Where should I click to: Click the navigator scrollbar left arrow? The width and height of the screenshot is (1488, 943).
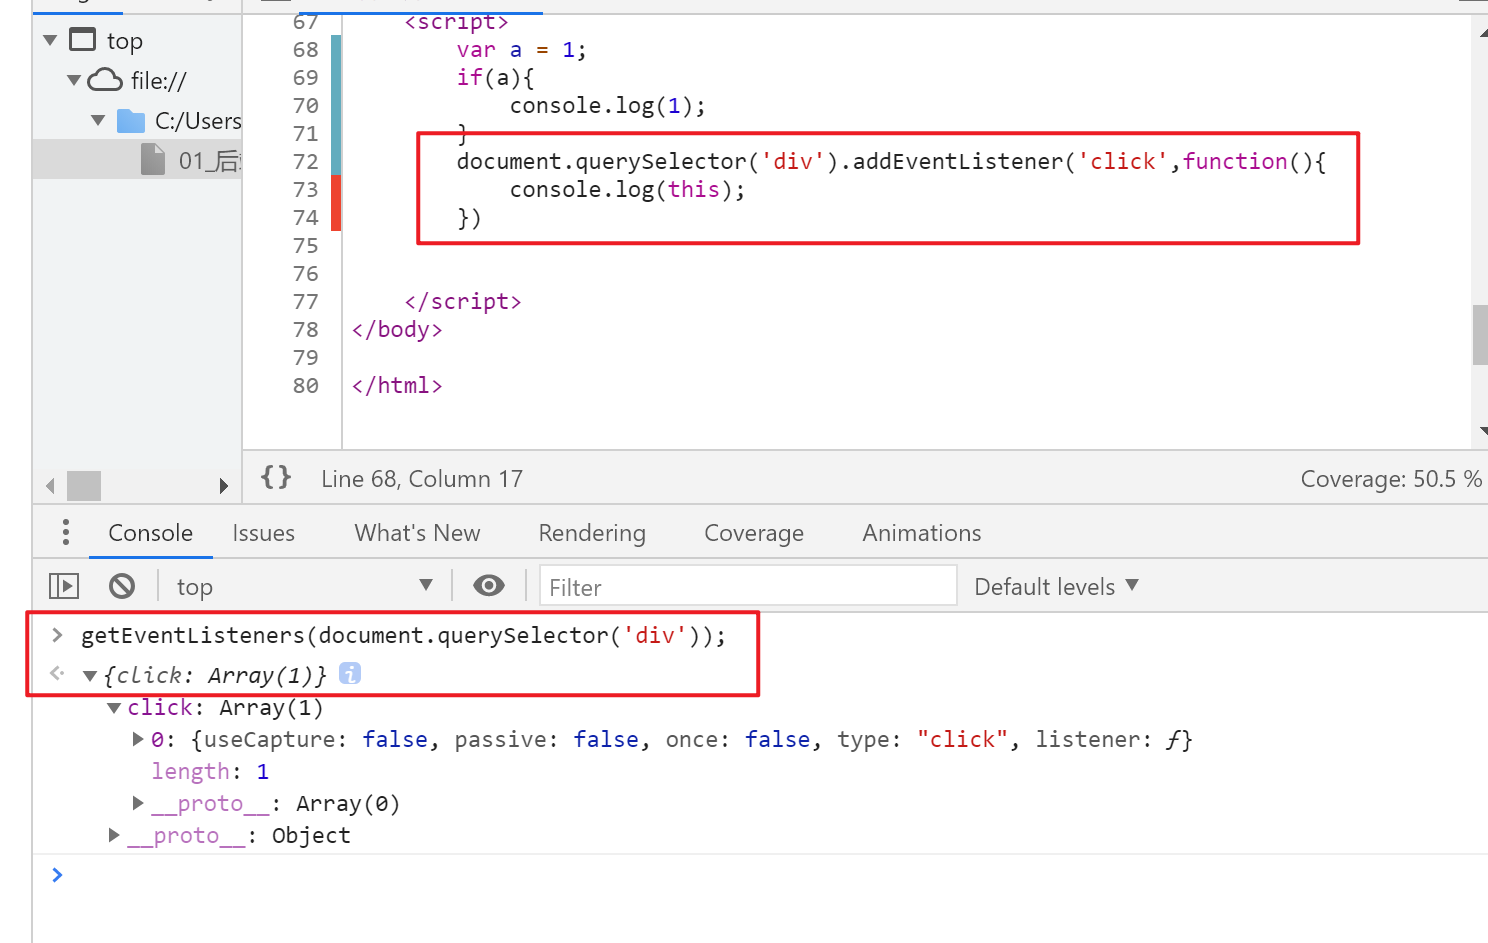50,486
